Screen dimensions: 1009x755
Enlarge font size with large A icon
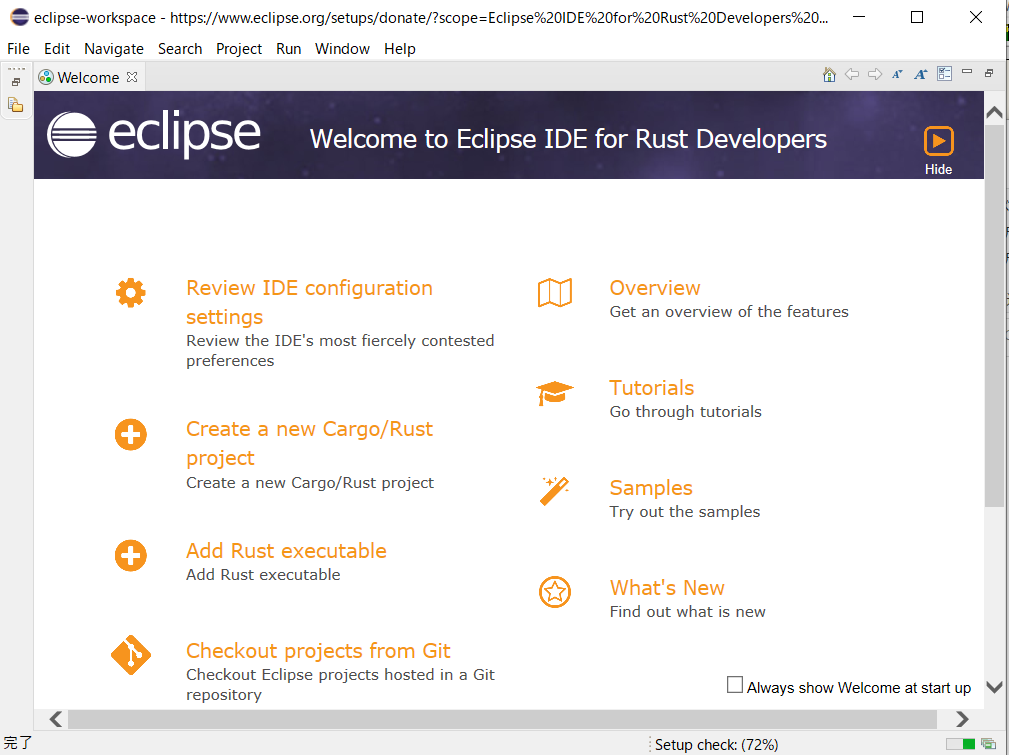pyautogui.click(x=921, y=75)
